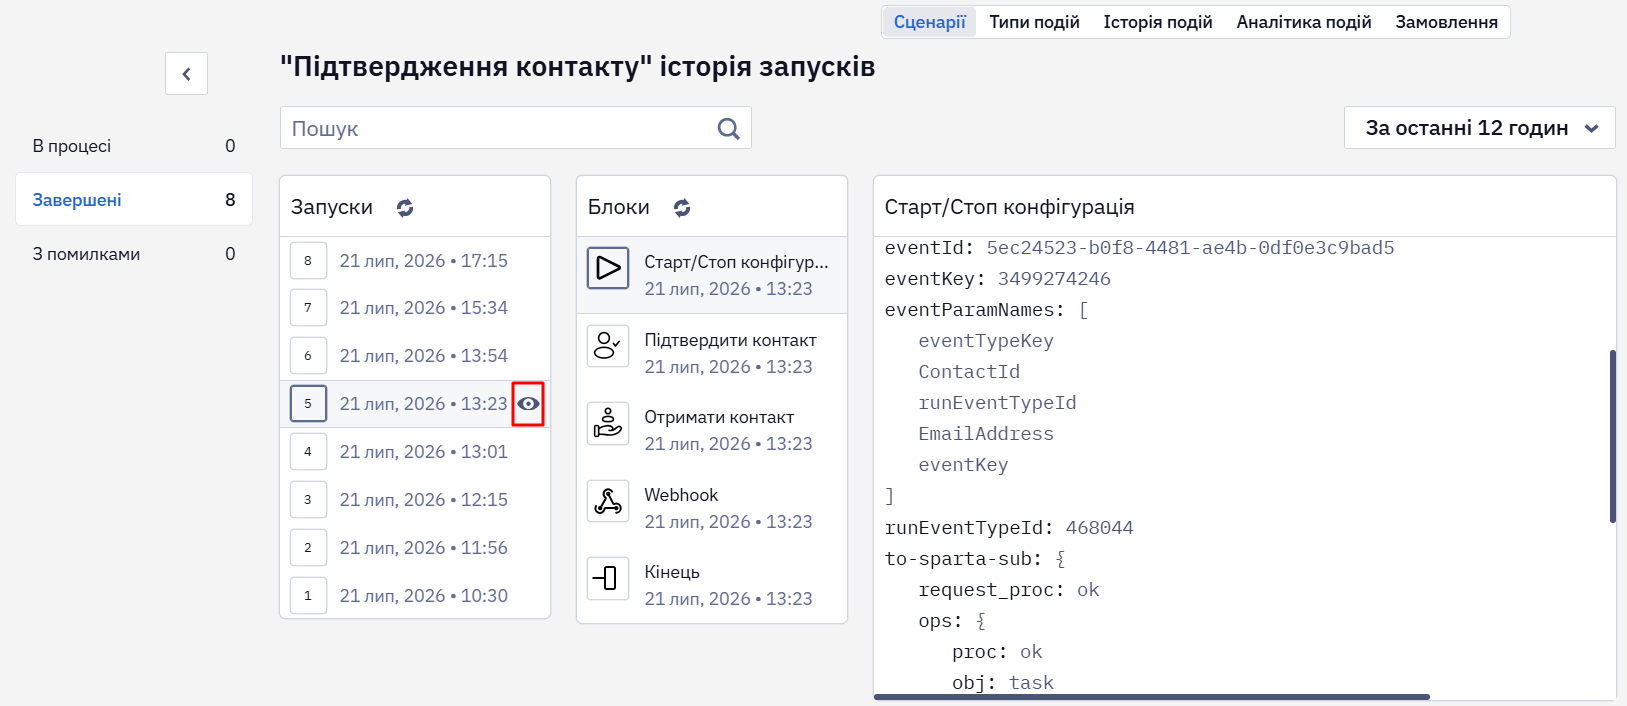The width and height of the screenshot is (1627, 706).
Task: Refresh the Блоки list
Action: click(682, 208)
